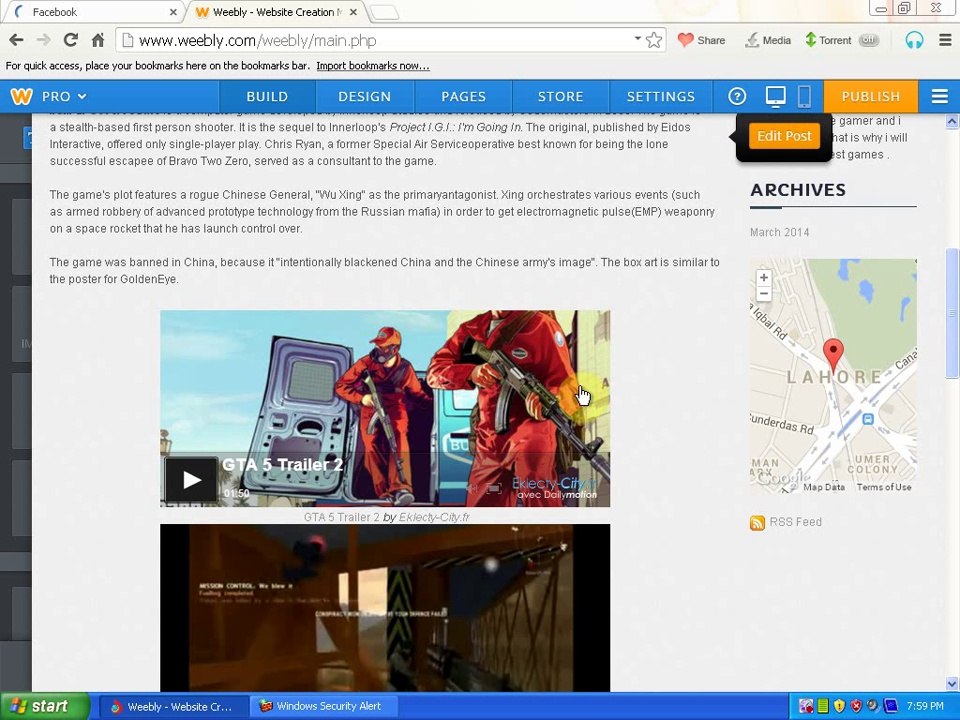This screenshot has width=960, height=720.
Task: Click the red map pin marker
Action: (x=833, y=354)
